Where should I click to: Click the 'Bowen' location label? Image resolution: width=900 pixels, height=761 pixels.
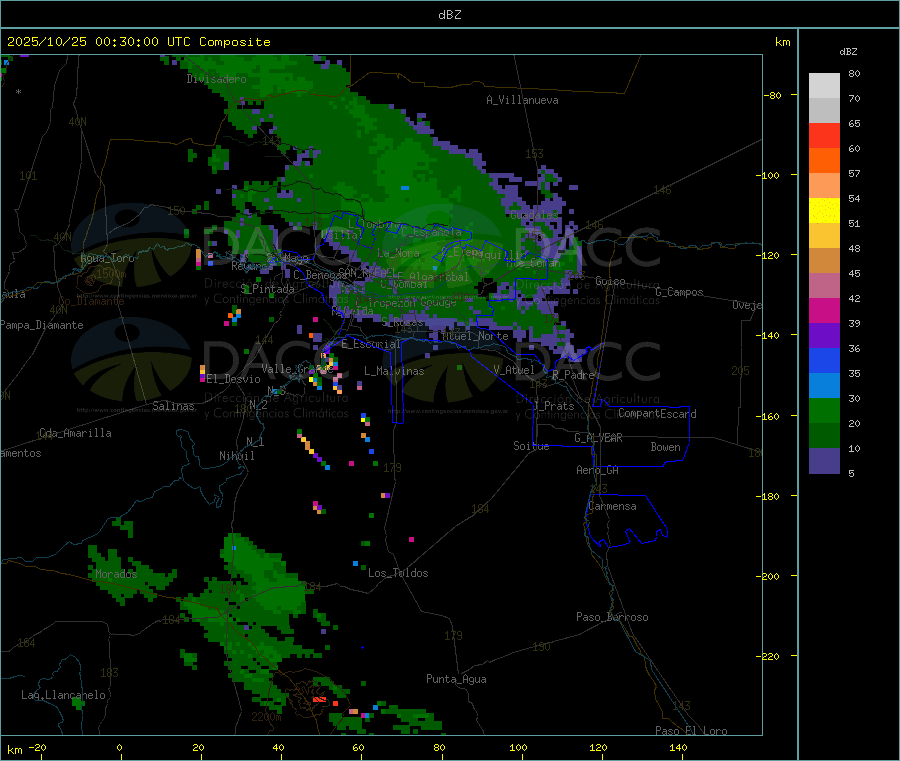[x=665, y=447]
